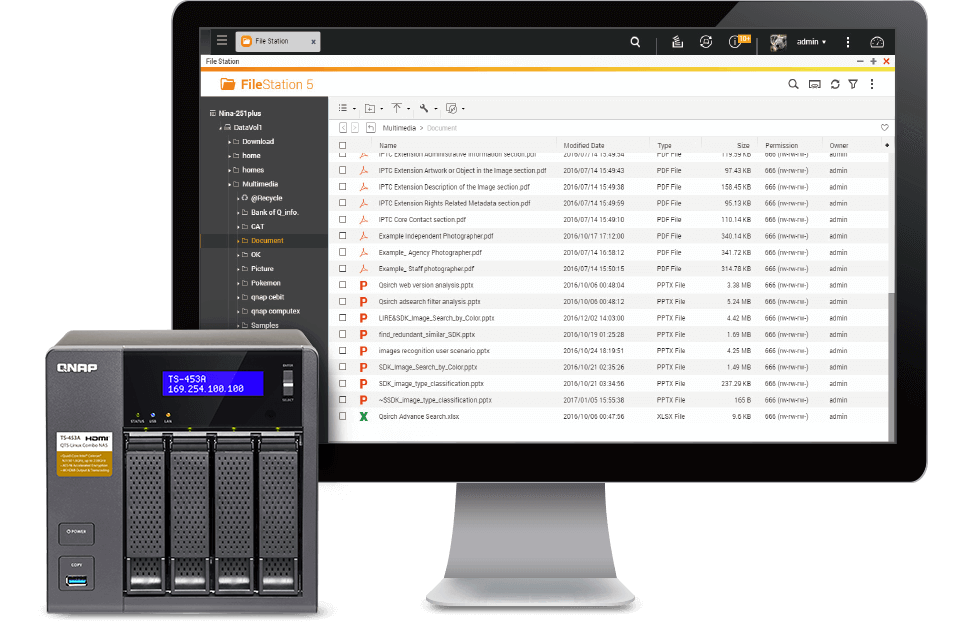Click the remote mount icon on the toolbar
The width and height of the screenshot is (980, 640).
click(x=452, y=108)
